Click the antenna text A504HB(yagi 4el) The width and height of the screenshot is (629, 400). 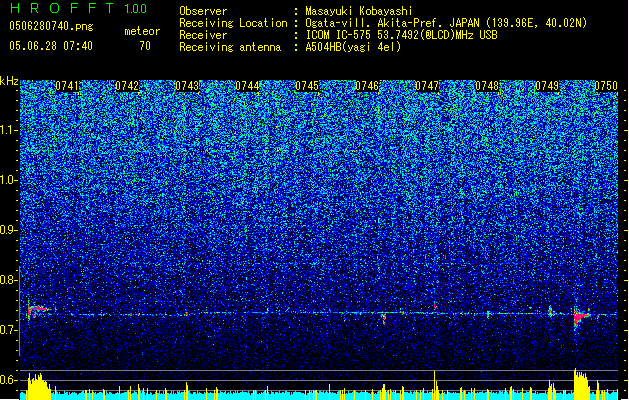coord(353,47)
